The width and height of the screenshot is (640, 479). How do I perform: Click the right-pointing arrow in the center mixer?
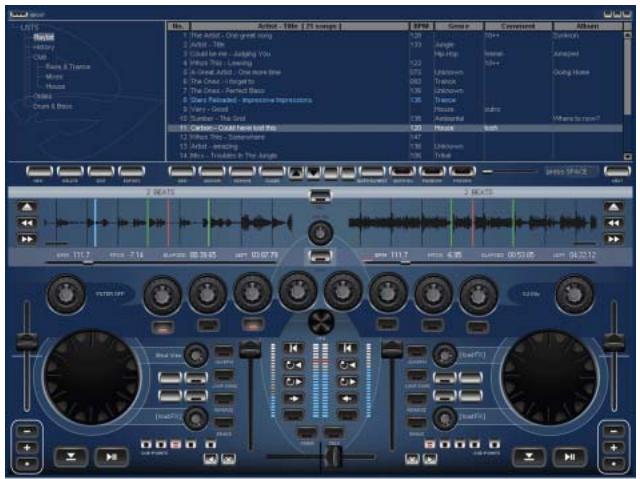[293, 399]
